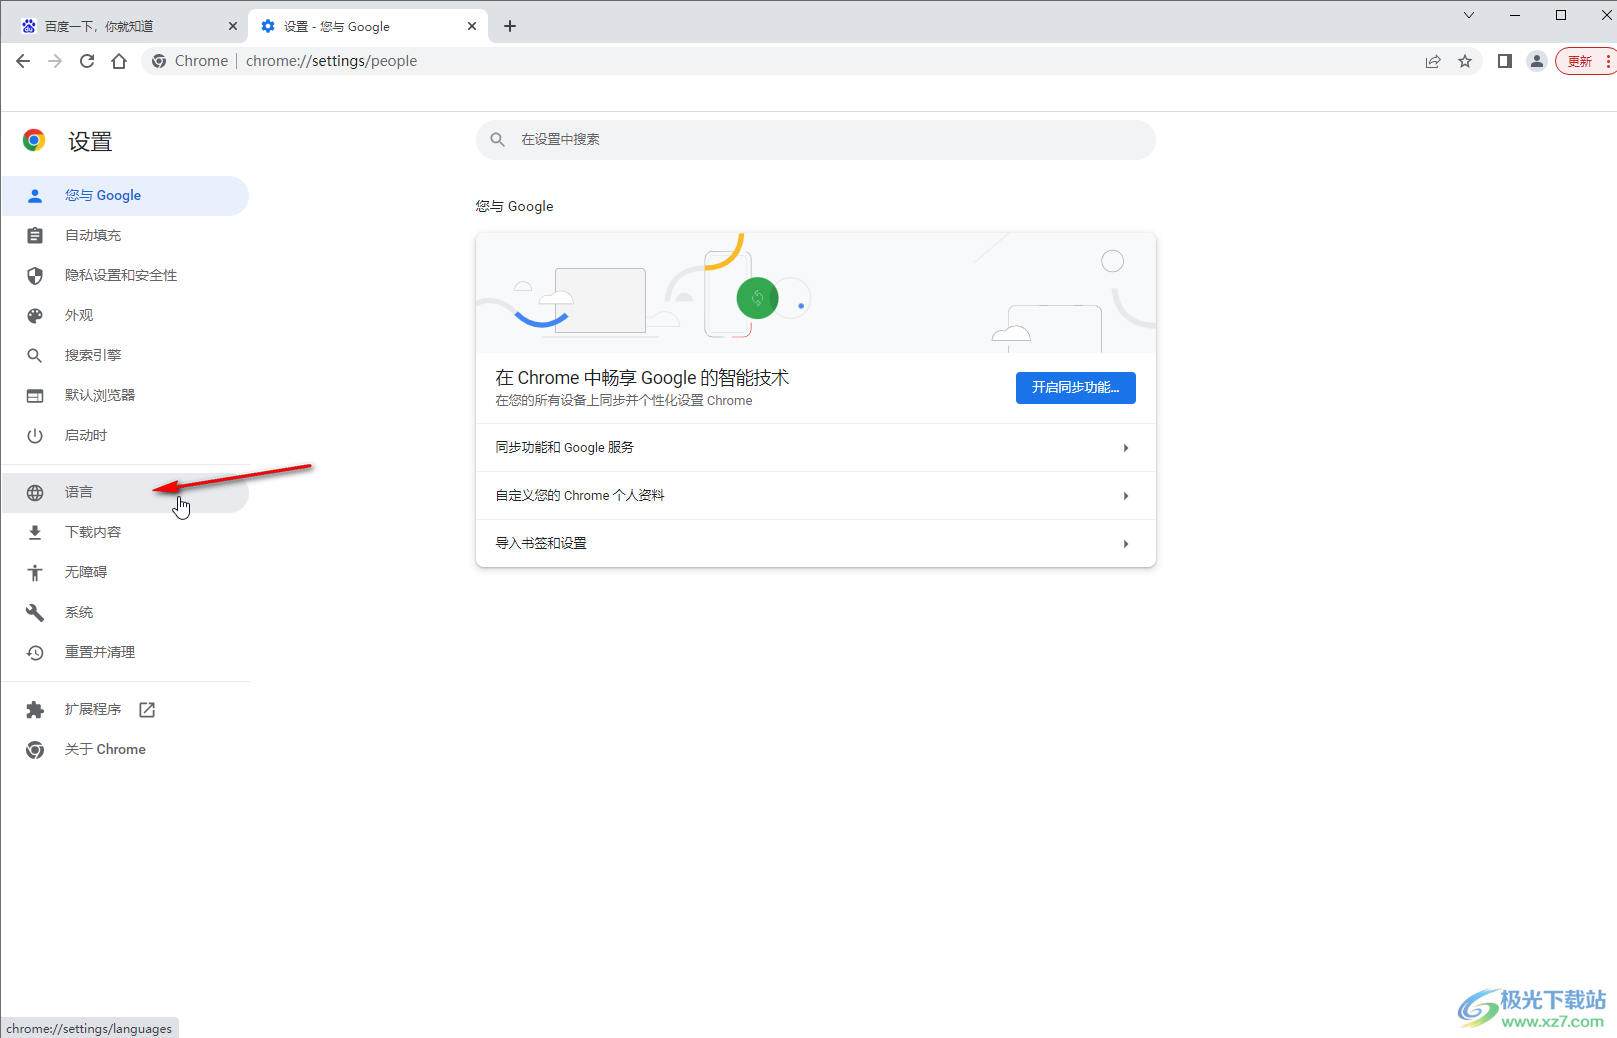
Task: Open the side panel icon
Action: tap(1504, 61)
